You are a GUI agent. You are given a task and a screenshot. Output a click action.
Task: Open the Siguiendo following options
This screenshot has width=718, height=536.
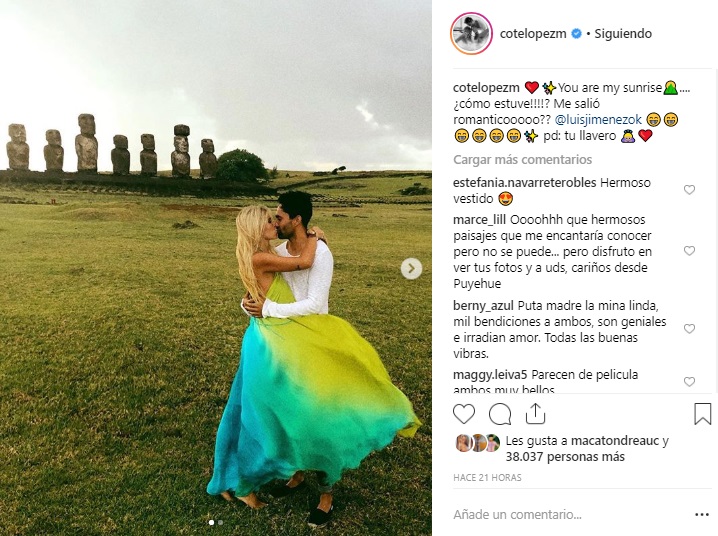pyautogui.click(x=623, y=33)
